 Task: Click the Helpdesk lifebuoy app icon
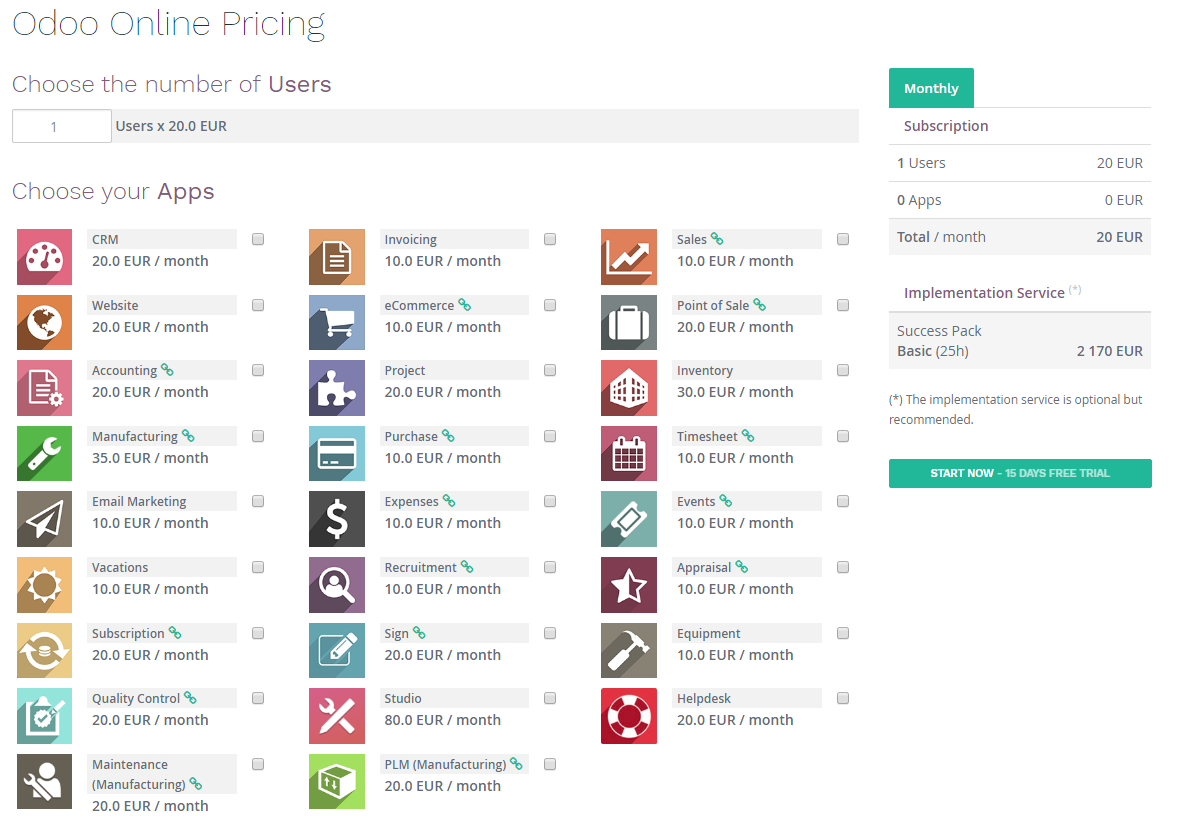coord(629,716)
